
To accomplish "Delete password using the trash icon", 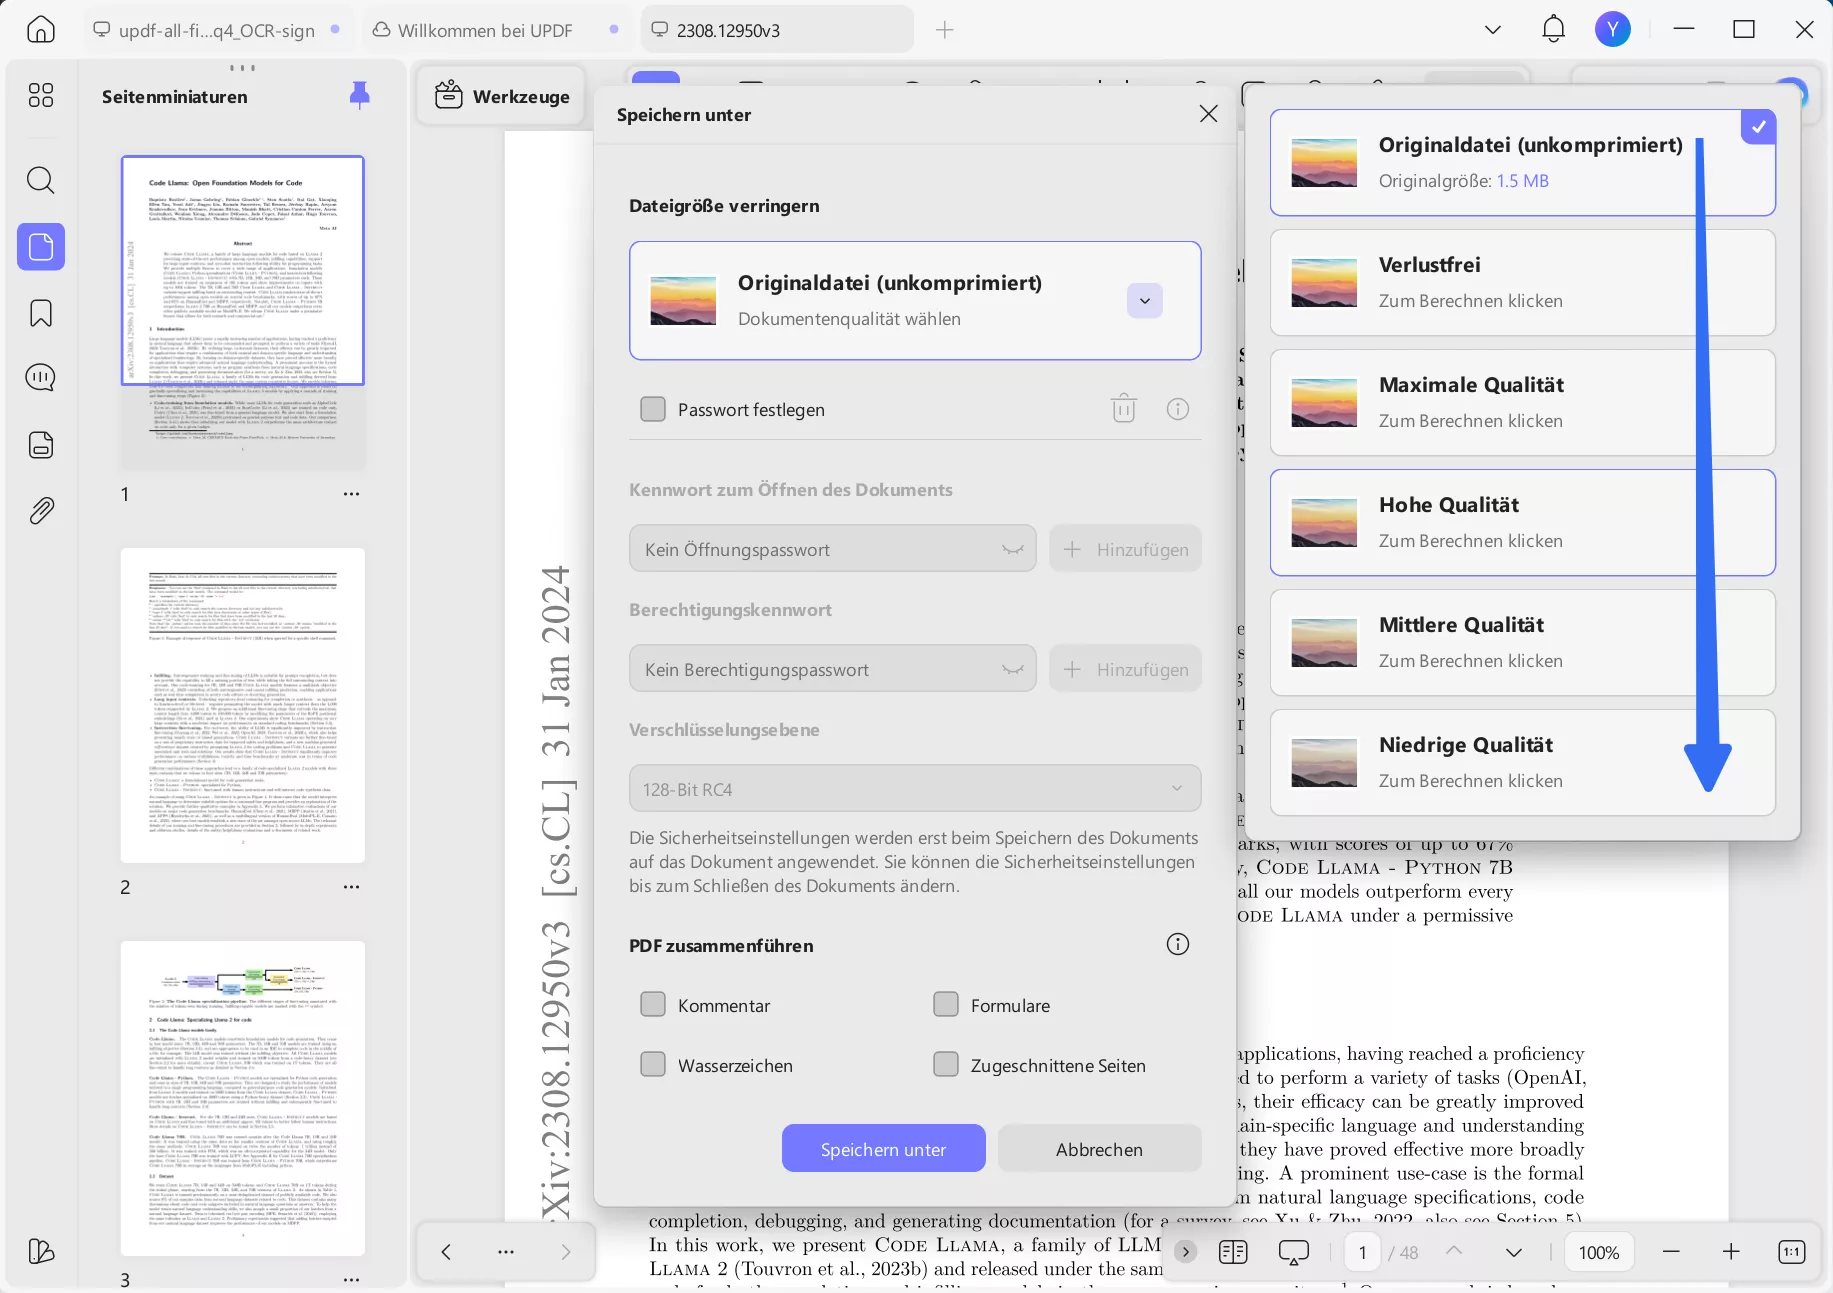I will [1124, 409].
